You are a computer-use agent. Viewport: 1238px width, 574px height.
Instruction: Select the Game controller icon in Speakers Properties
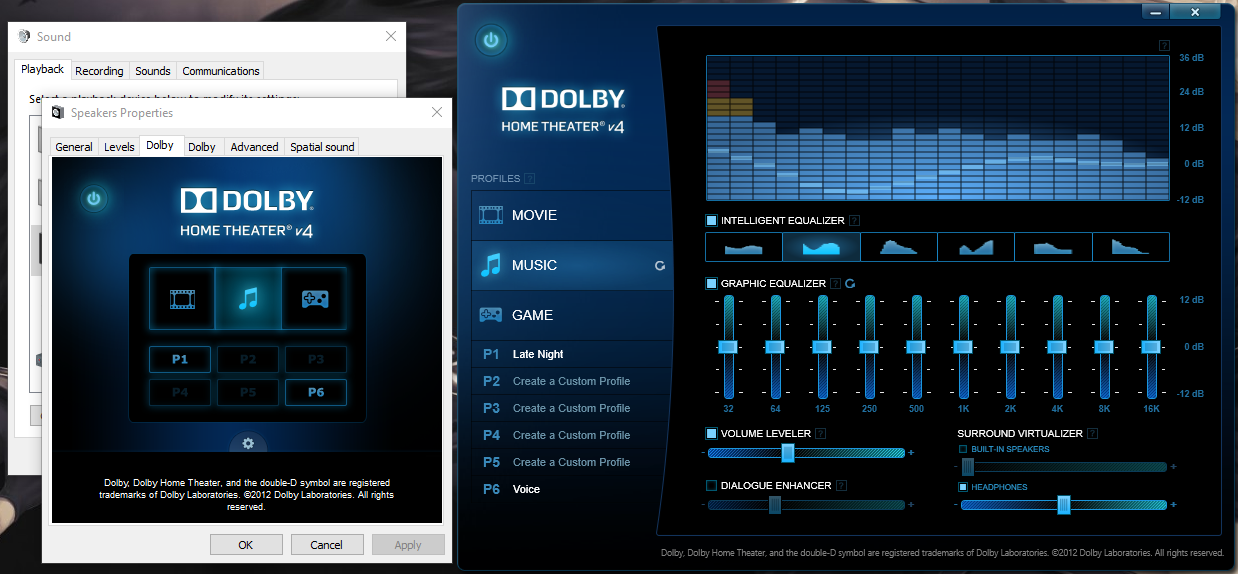click(314, 299)
